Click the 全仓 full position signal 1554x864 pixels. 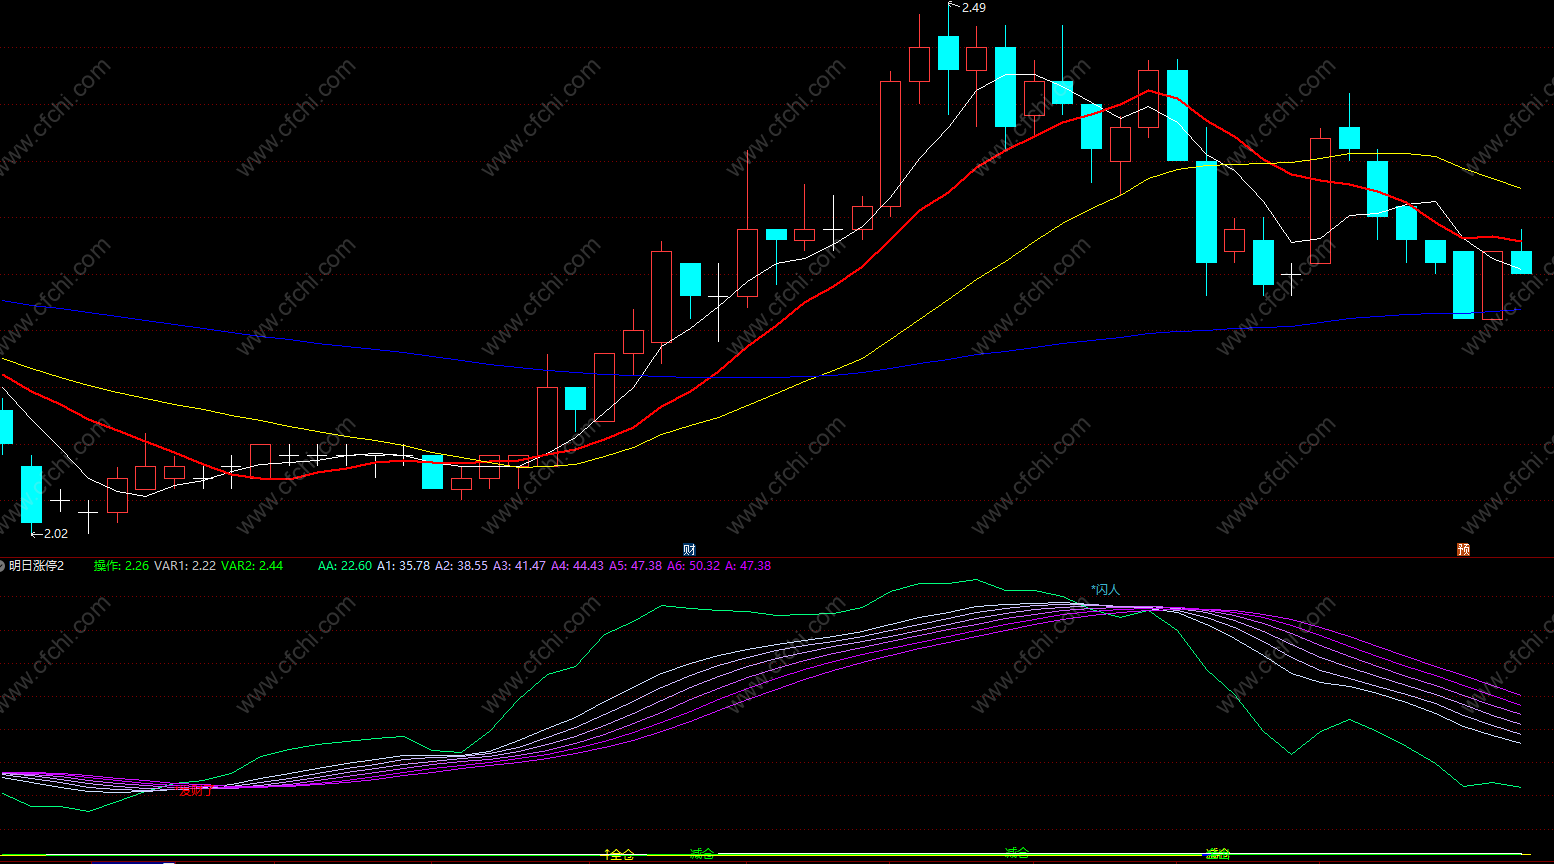pos(619,854)
